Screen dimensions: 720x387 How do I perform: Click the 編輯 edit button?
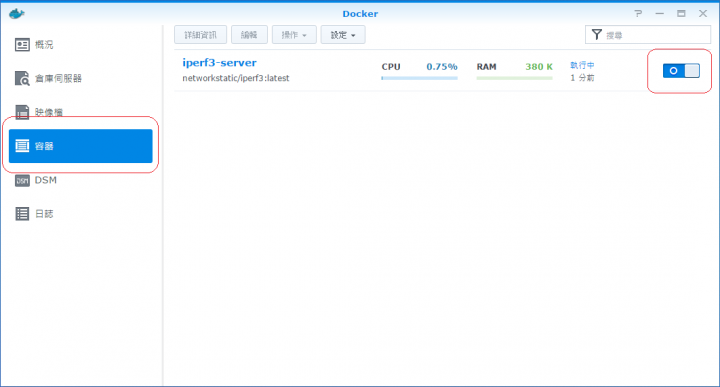[249, 35]
